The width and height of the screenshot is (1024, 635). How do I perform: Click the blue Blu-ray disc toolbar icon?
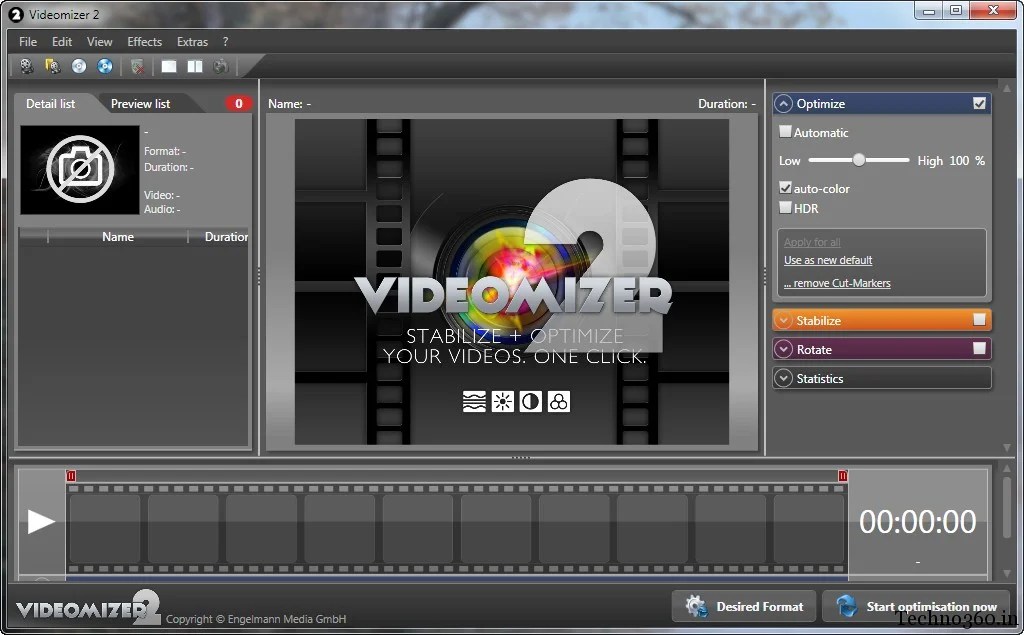tap(104, 66)
